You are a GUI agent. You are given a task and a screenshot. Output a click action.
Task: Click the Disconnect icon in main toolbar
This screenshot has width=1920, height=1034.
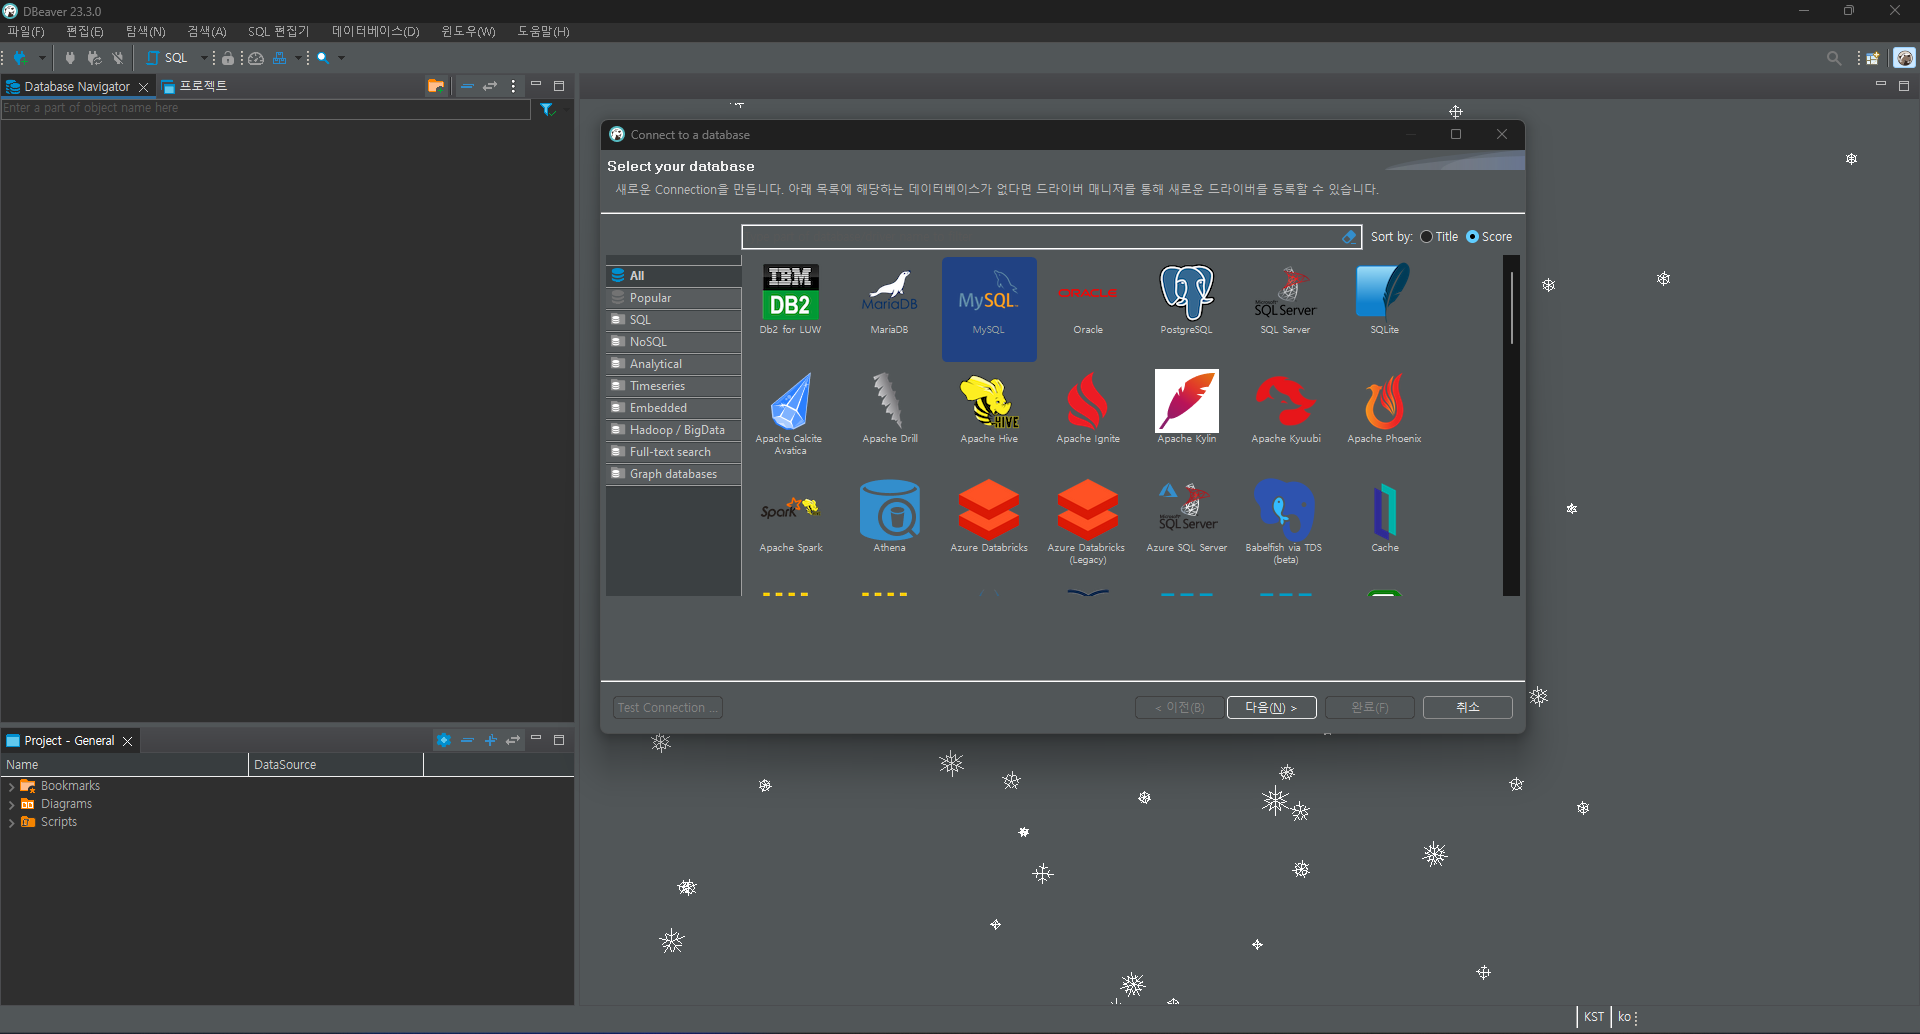[118, 58]
